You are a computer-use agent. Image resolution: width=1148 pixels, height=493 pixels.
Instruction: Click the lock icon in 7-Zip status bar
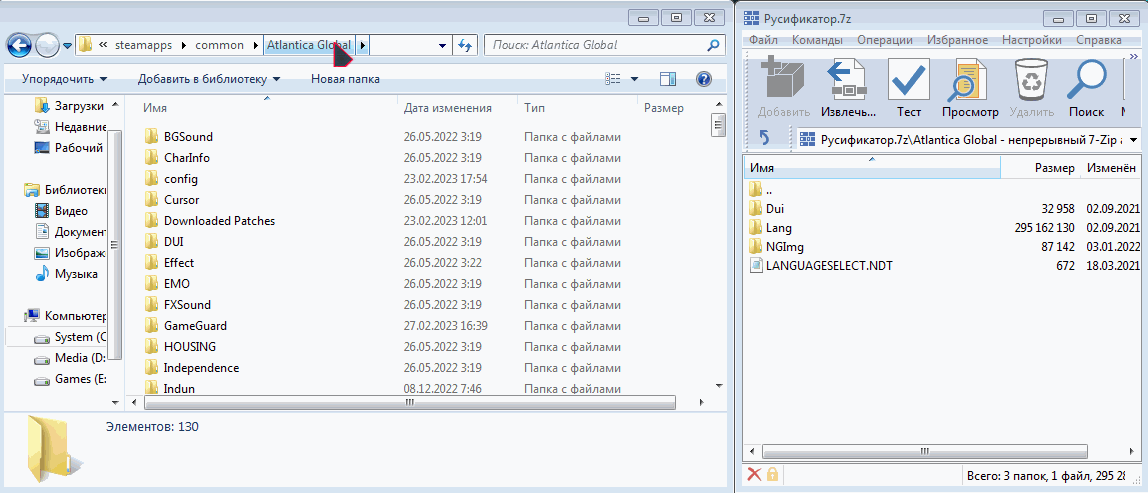(x=772, y=475)
